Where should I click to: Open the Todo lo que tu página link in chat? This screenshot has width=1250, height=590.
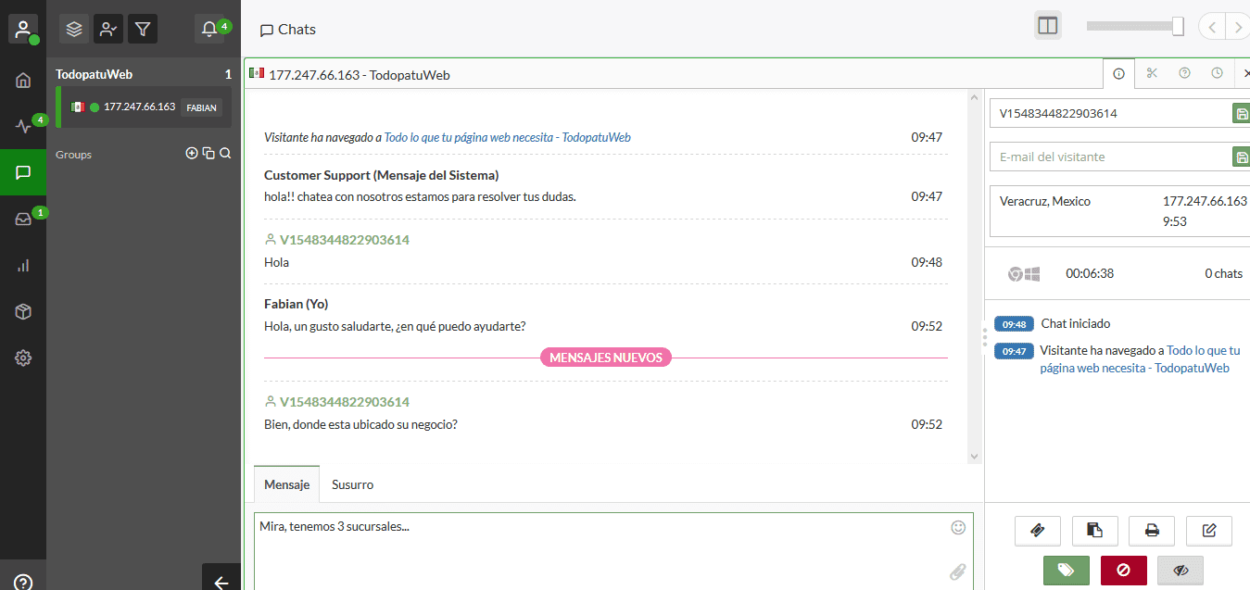(507, 138)
